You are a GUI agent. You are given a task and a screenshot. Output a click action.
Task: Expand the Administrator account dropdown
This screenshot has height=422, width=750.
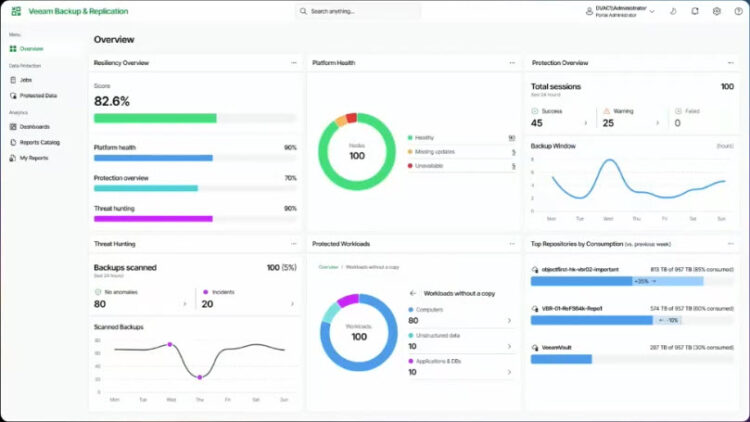tap(652, 11)
